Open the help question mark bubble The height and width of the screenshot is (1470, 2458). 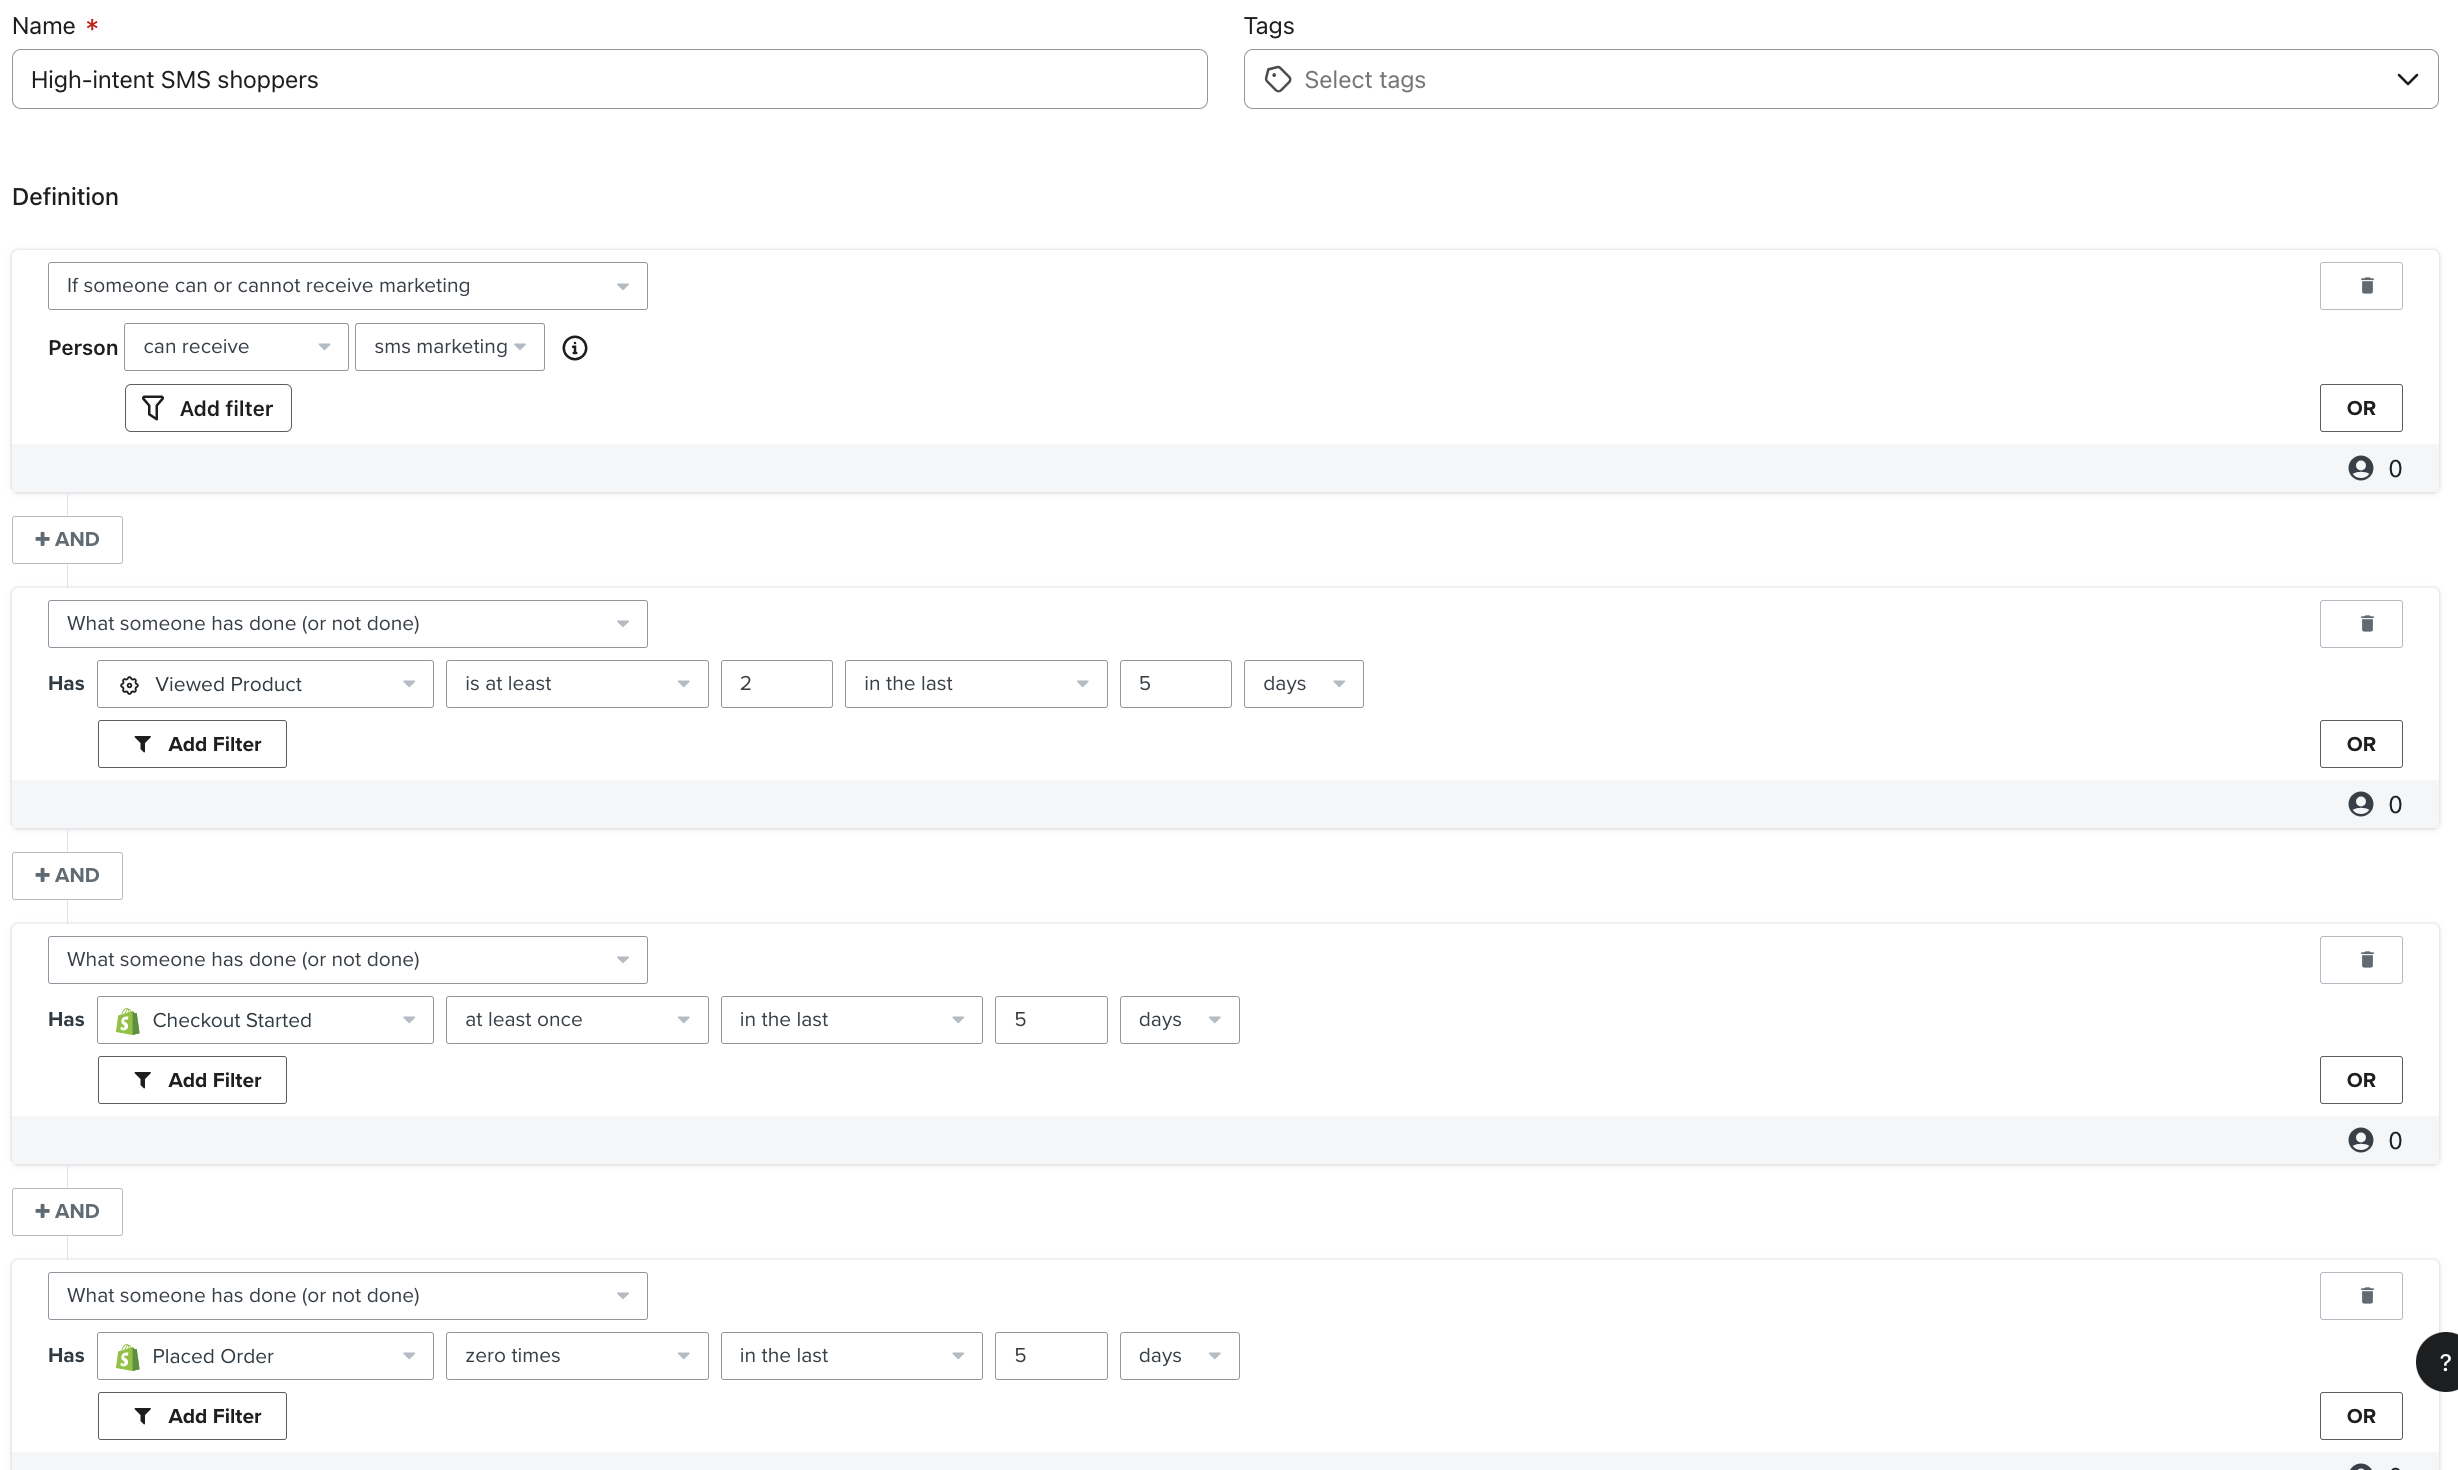click(2440, 1362)
